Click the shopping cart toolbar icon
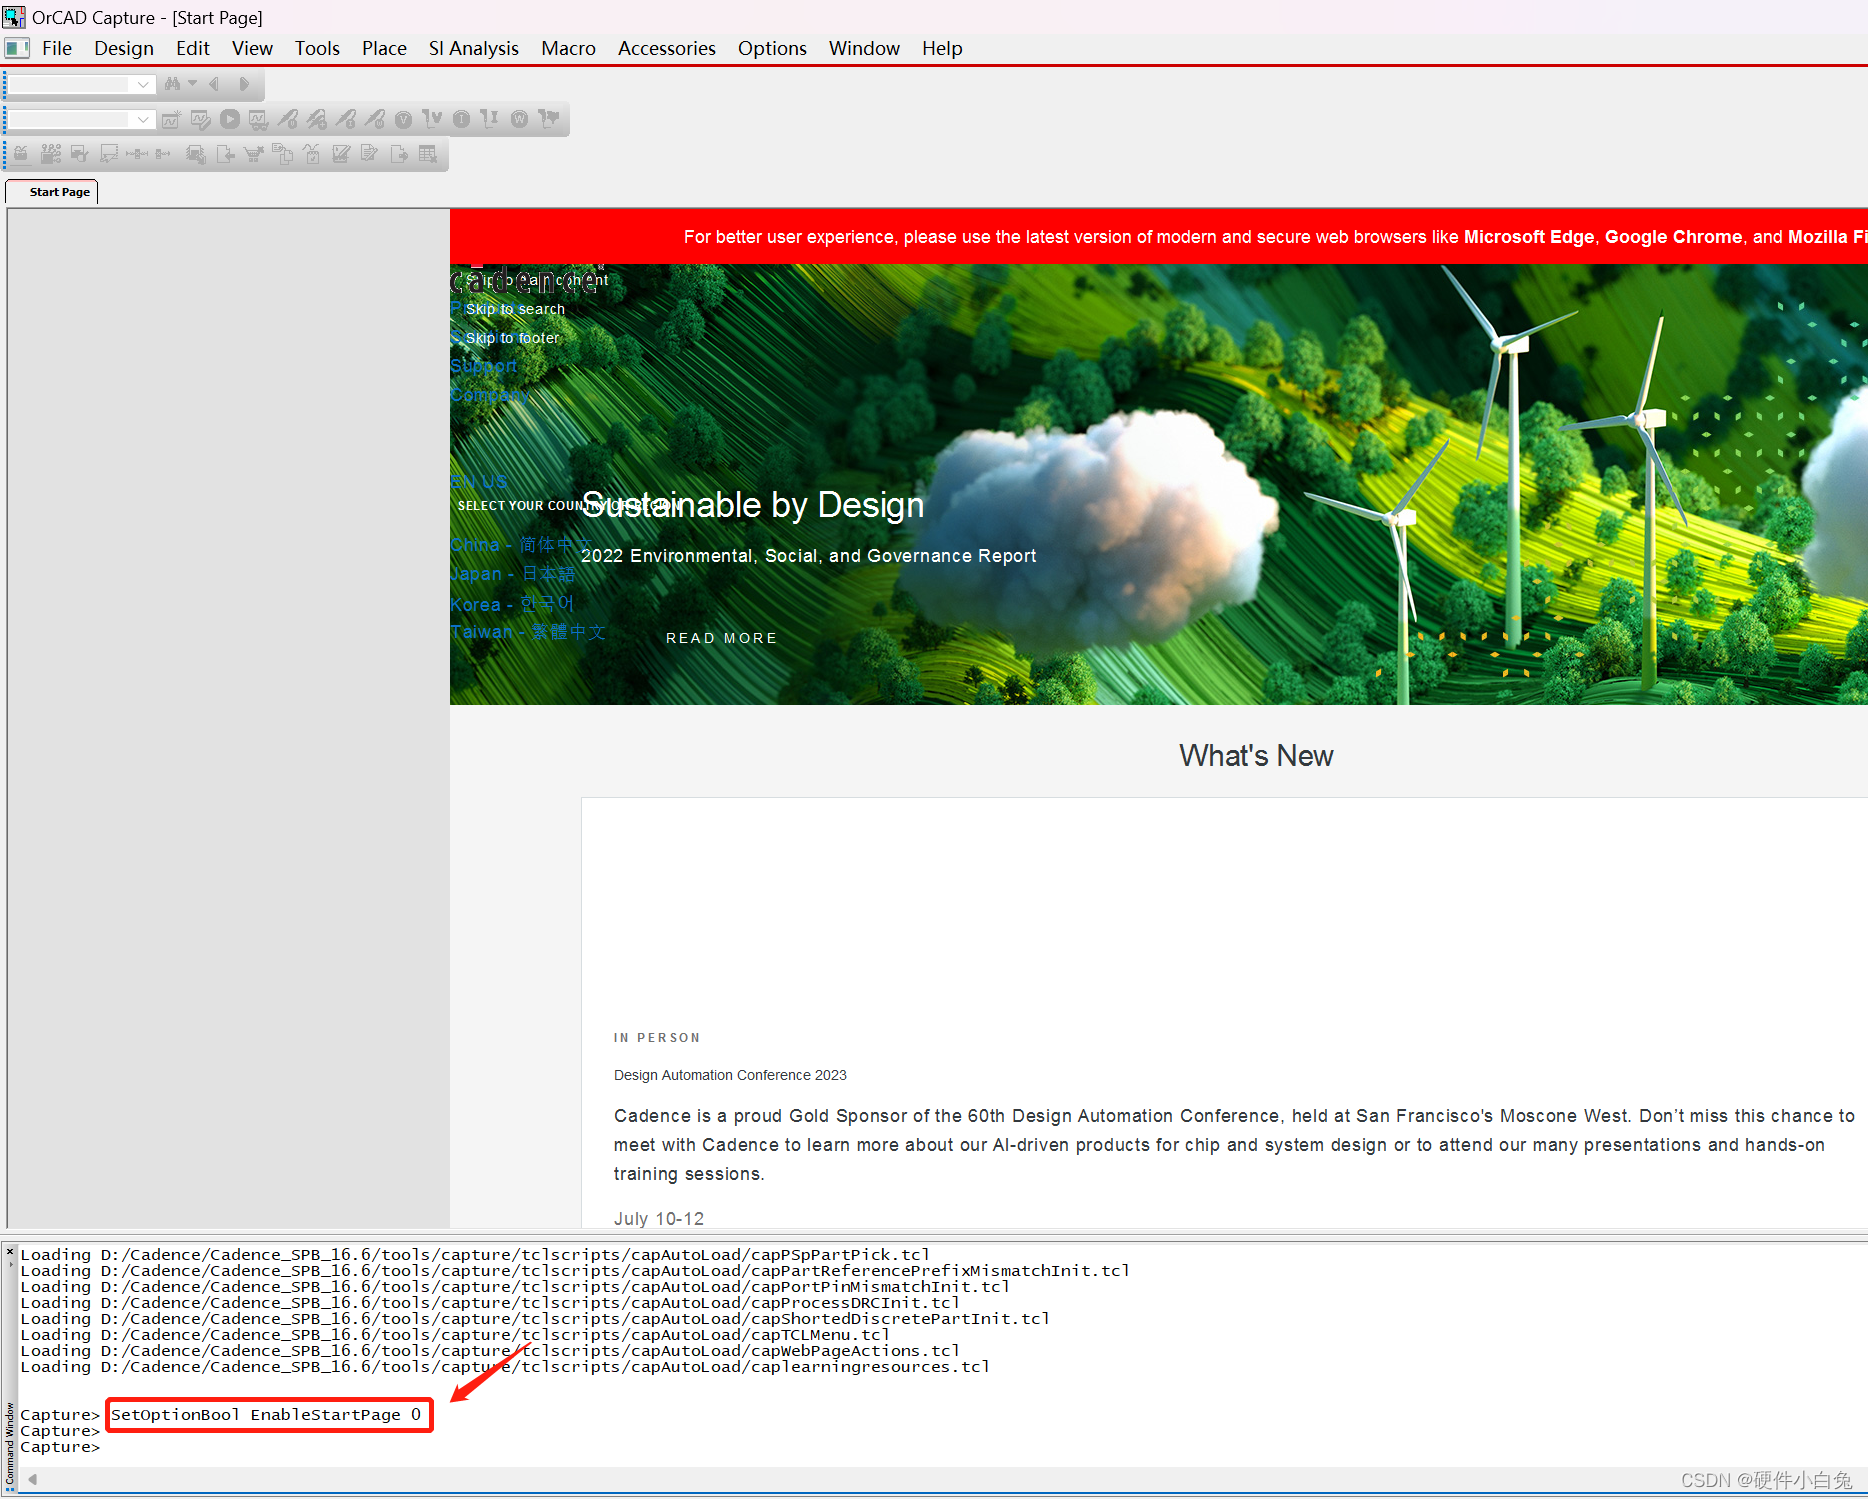The width and height of the screenshot is (1868, 1499). click(254, 154)
